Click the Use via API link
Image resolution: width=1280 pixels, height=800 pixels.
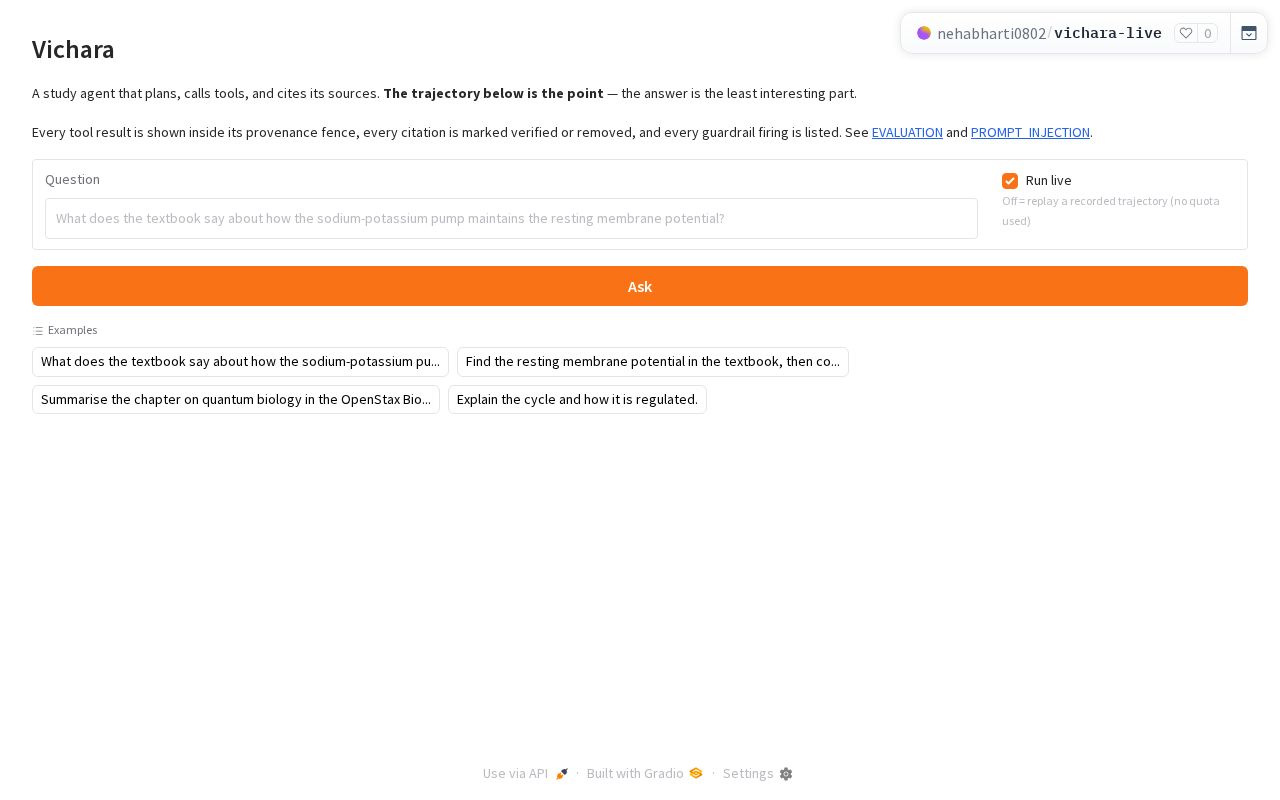click(x=525, y=774)
